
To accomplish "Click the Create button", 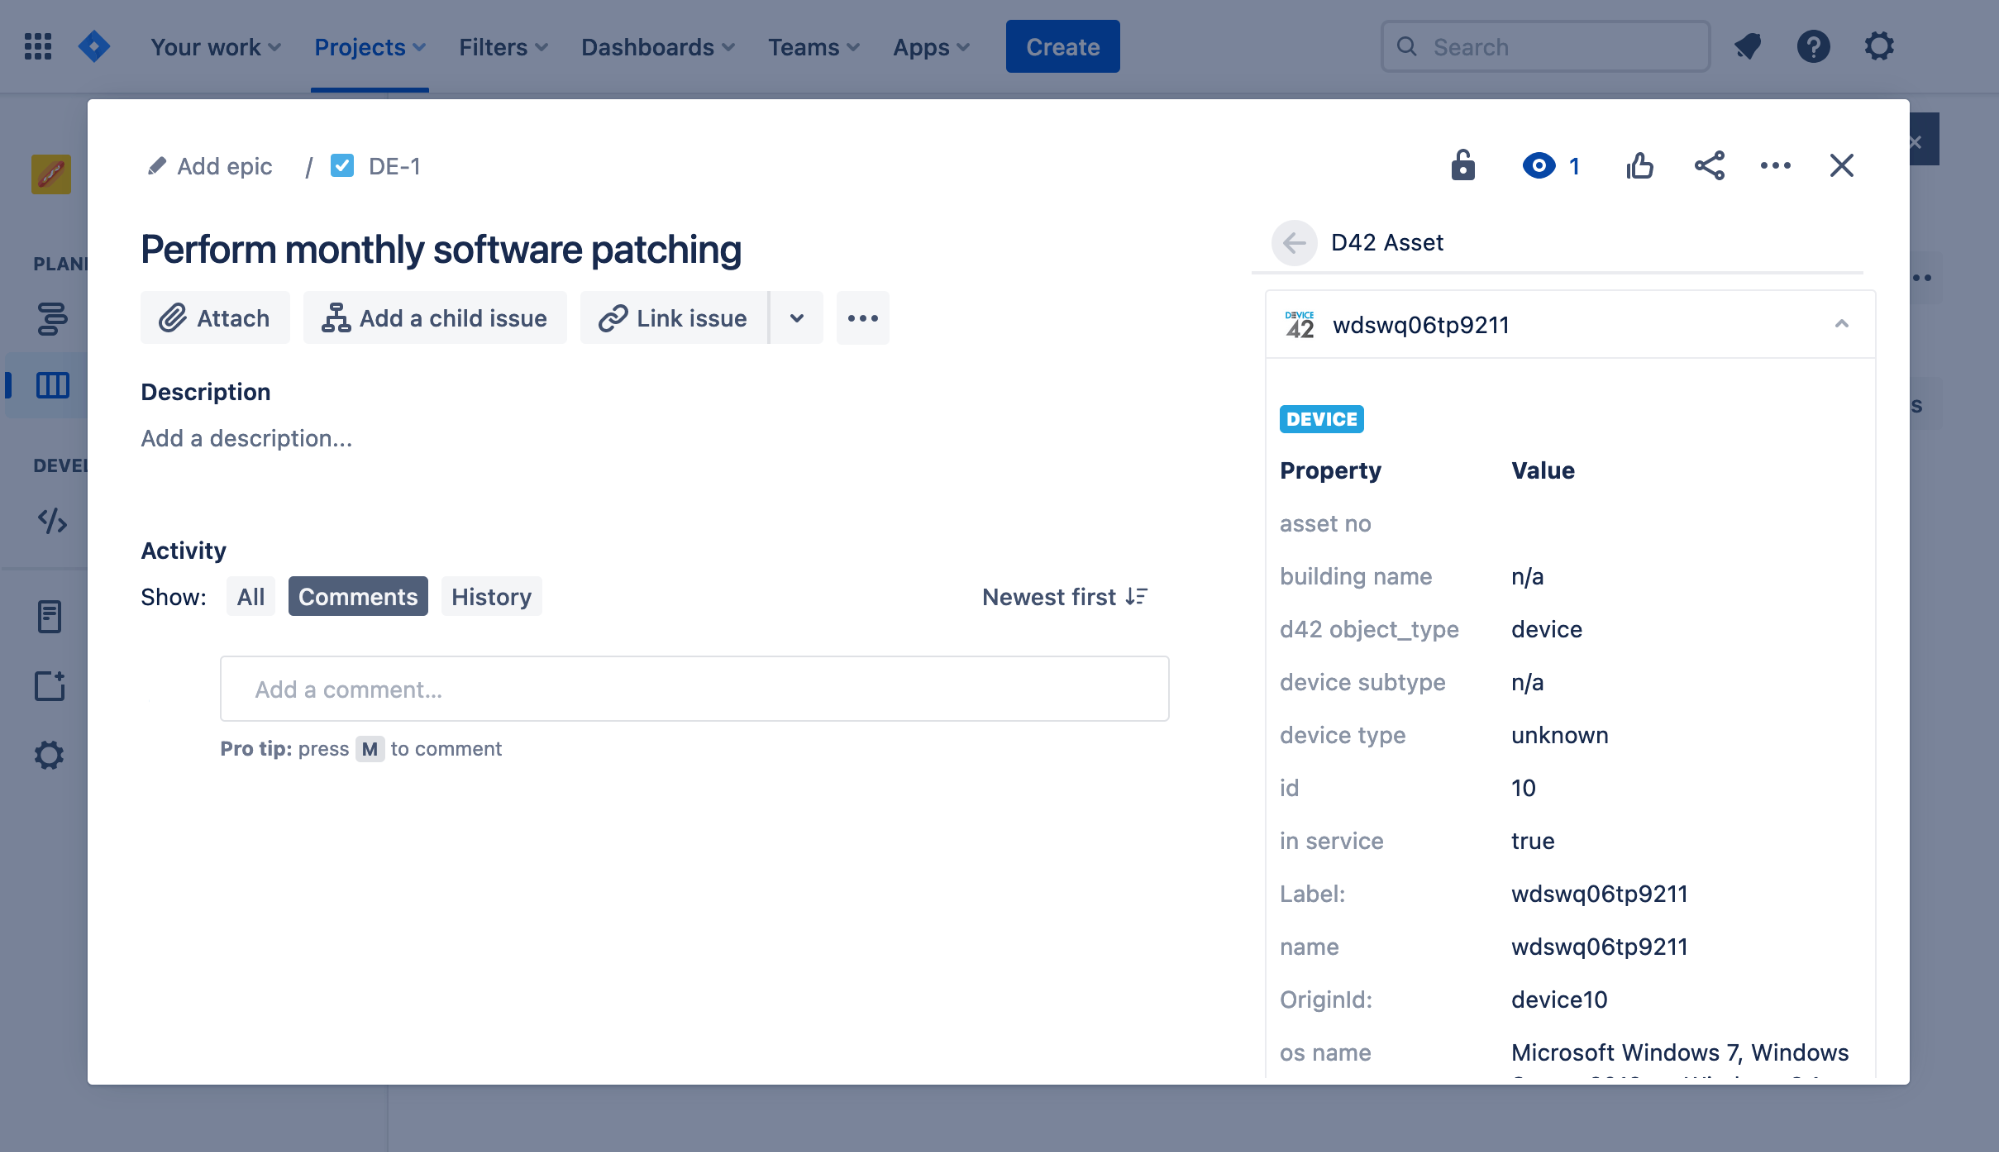I will coord(1062,46).
